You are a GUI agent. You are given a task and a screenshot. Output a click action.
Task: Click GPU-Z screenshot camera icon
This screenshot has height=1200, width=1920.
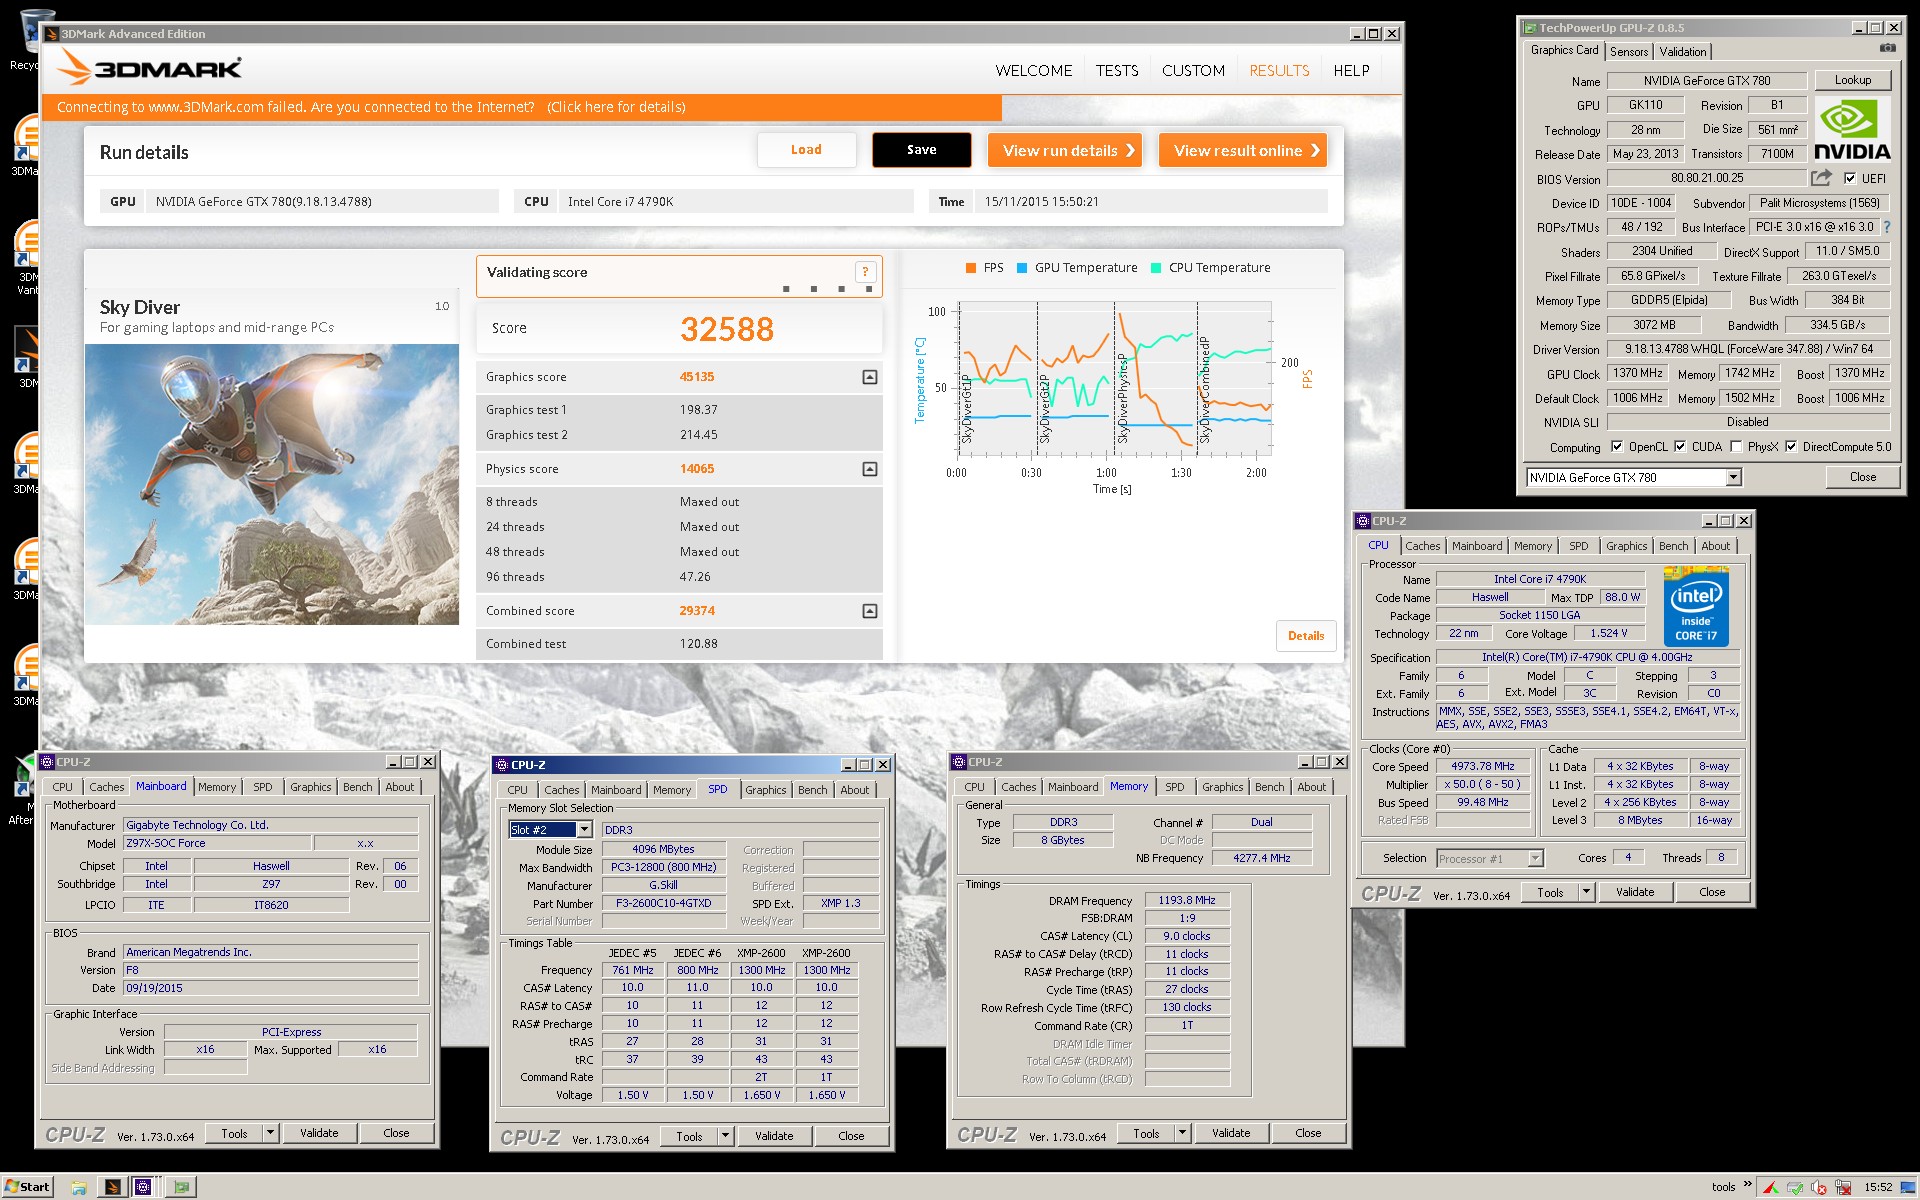coord(1887,48)
